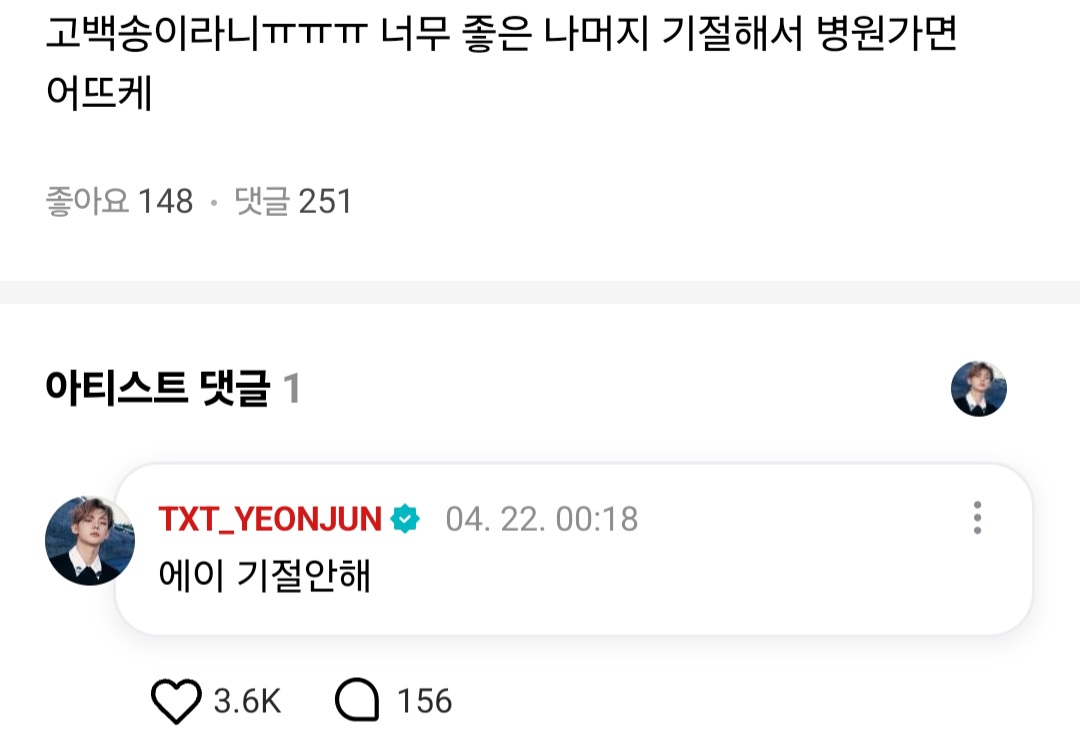1080x743 pixels.
Task: Tap the second line of the post, 어뜨케
Action: point(98,92)
